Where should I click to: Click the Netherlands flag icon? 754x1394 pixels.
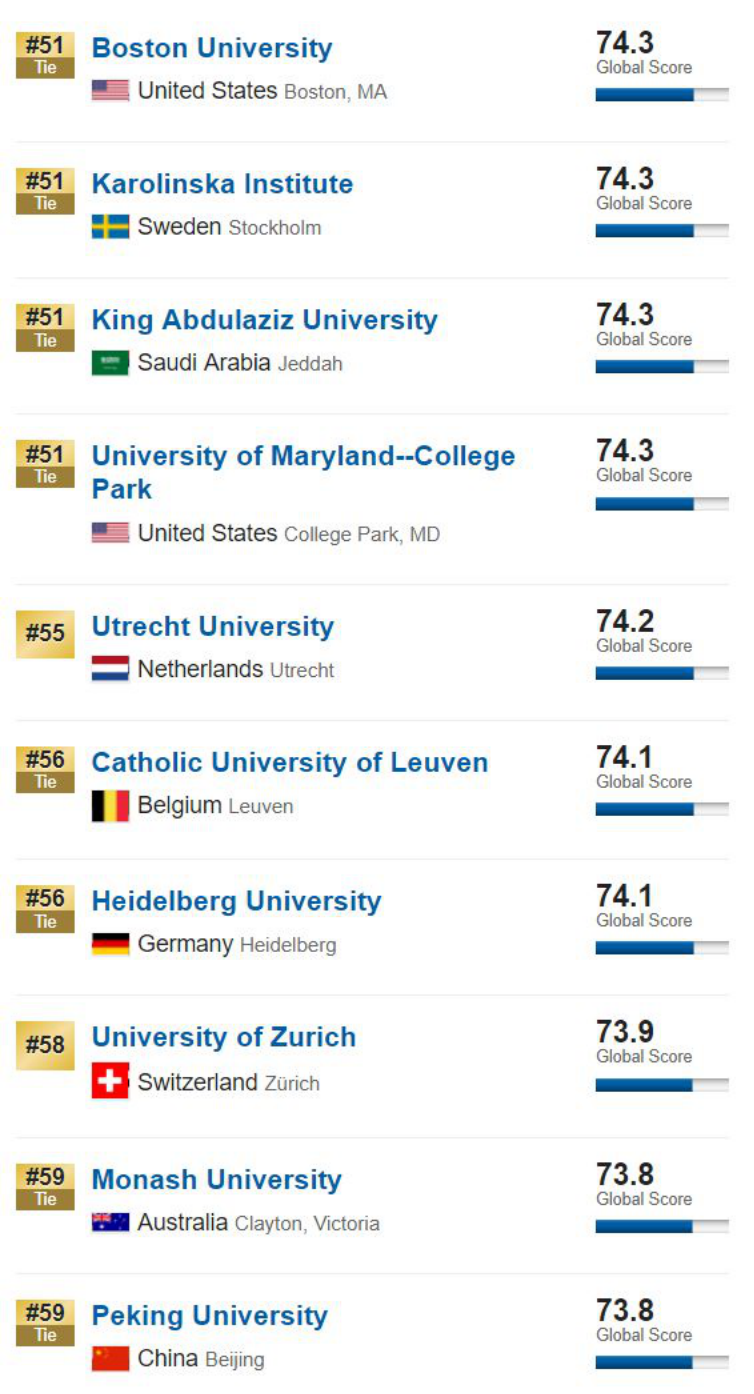(110, 669)
